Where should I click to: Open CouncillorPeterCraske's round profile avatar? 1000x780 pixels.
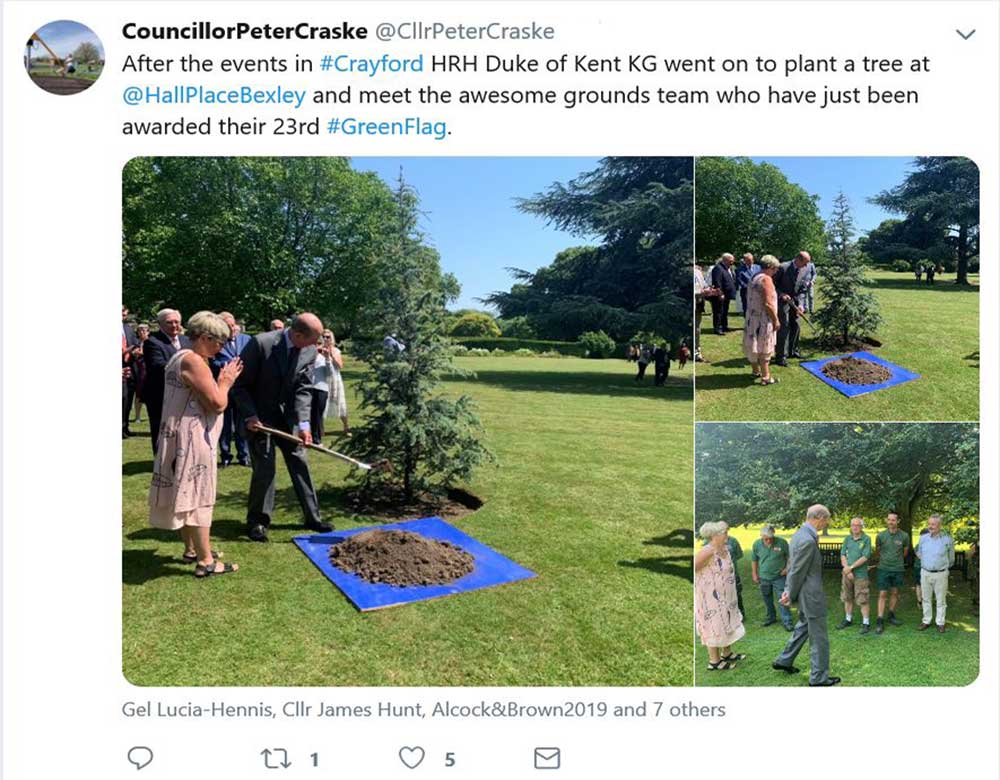click(64, 57)
